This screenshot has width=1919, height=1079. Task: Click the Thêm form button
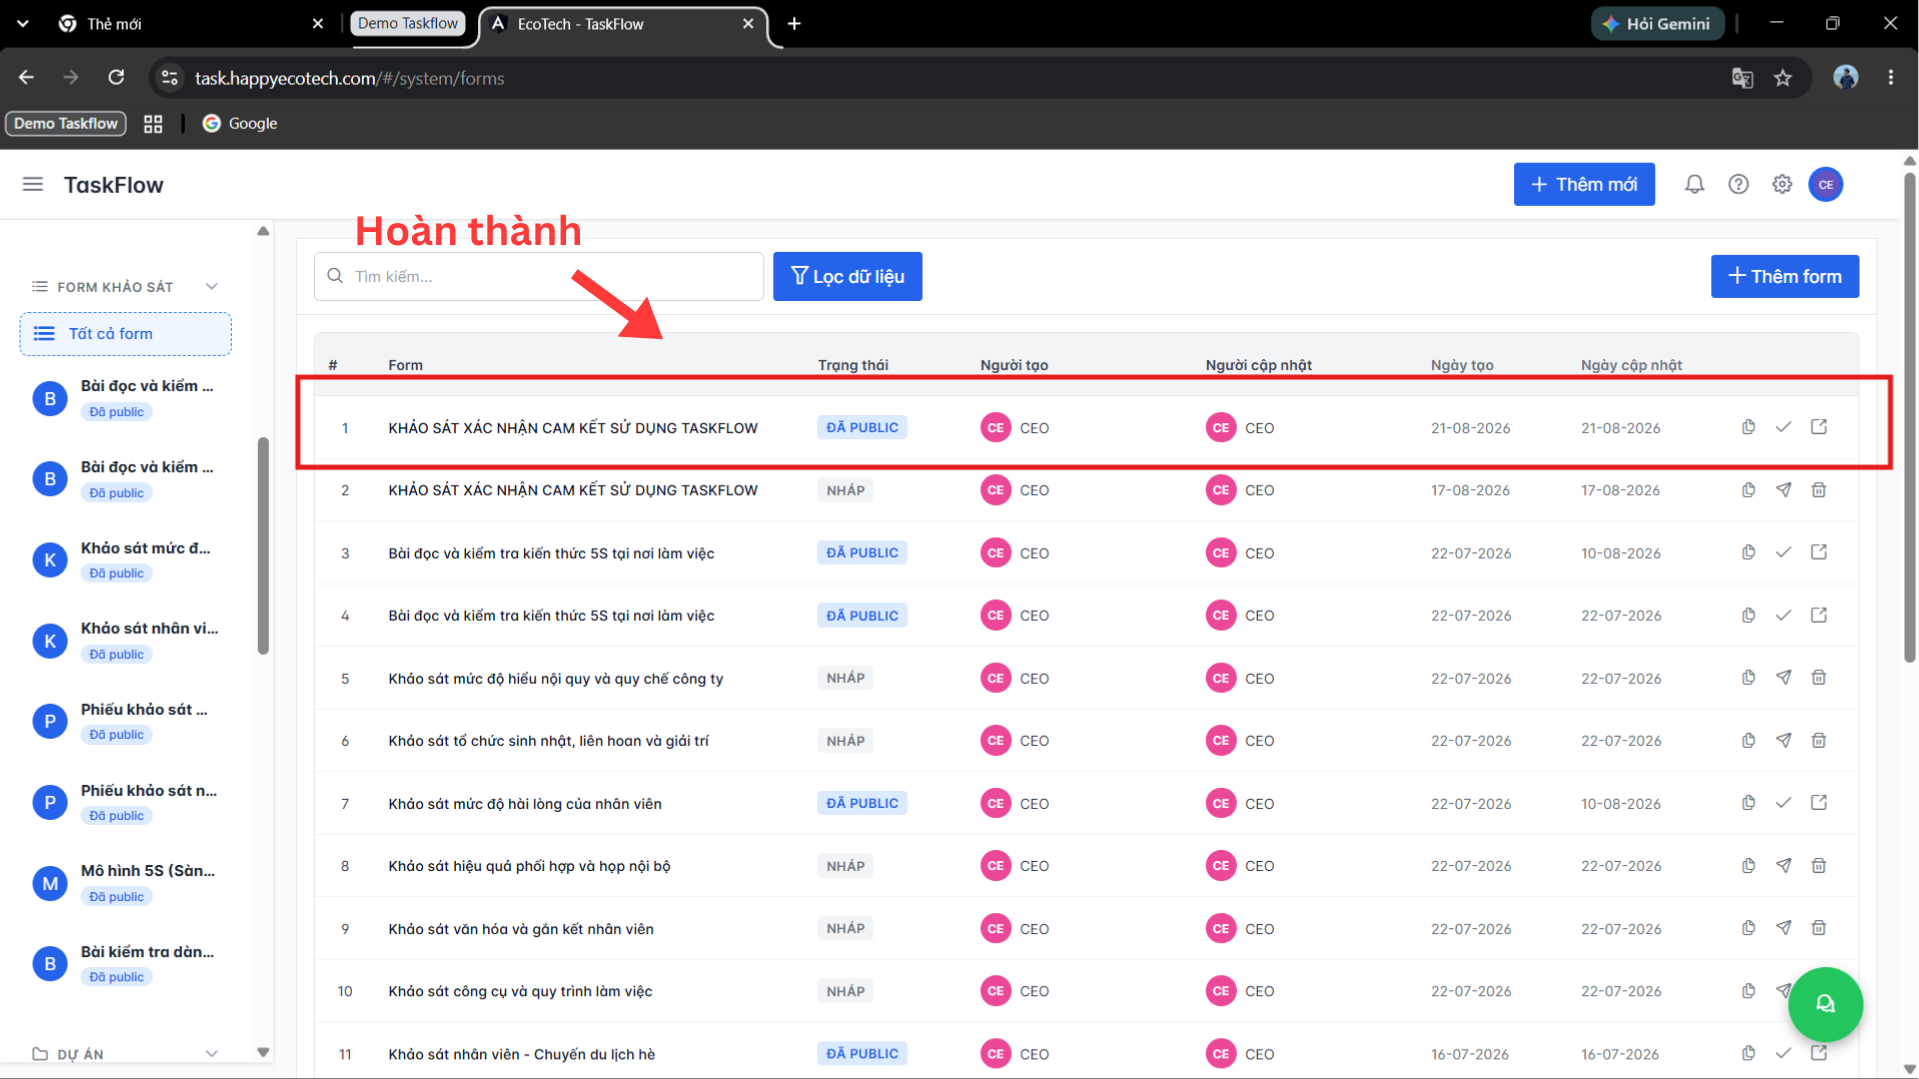click(x=1785, y=276)
